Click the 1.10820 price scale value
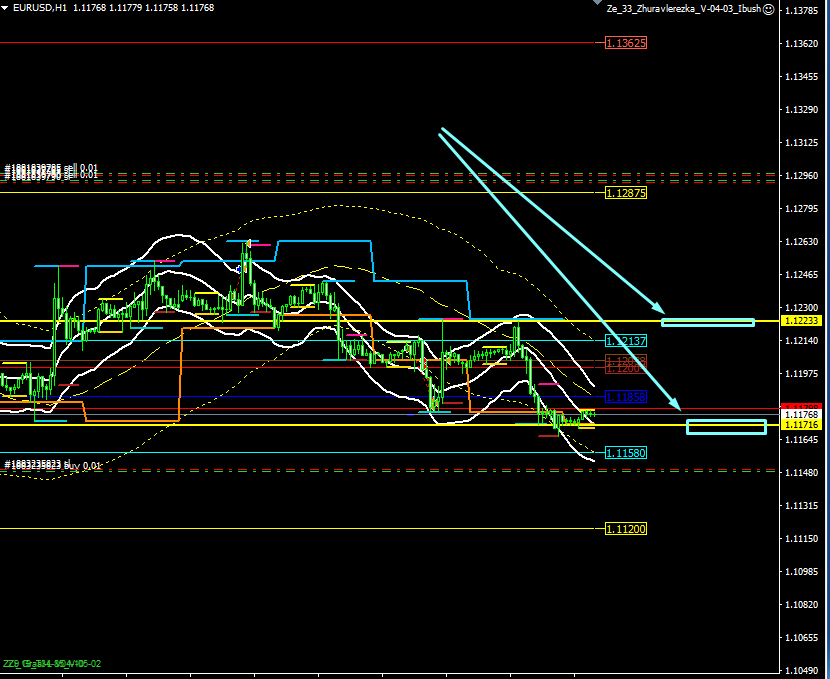830x679 pixels. click(x=802, y=605)
